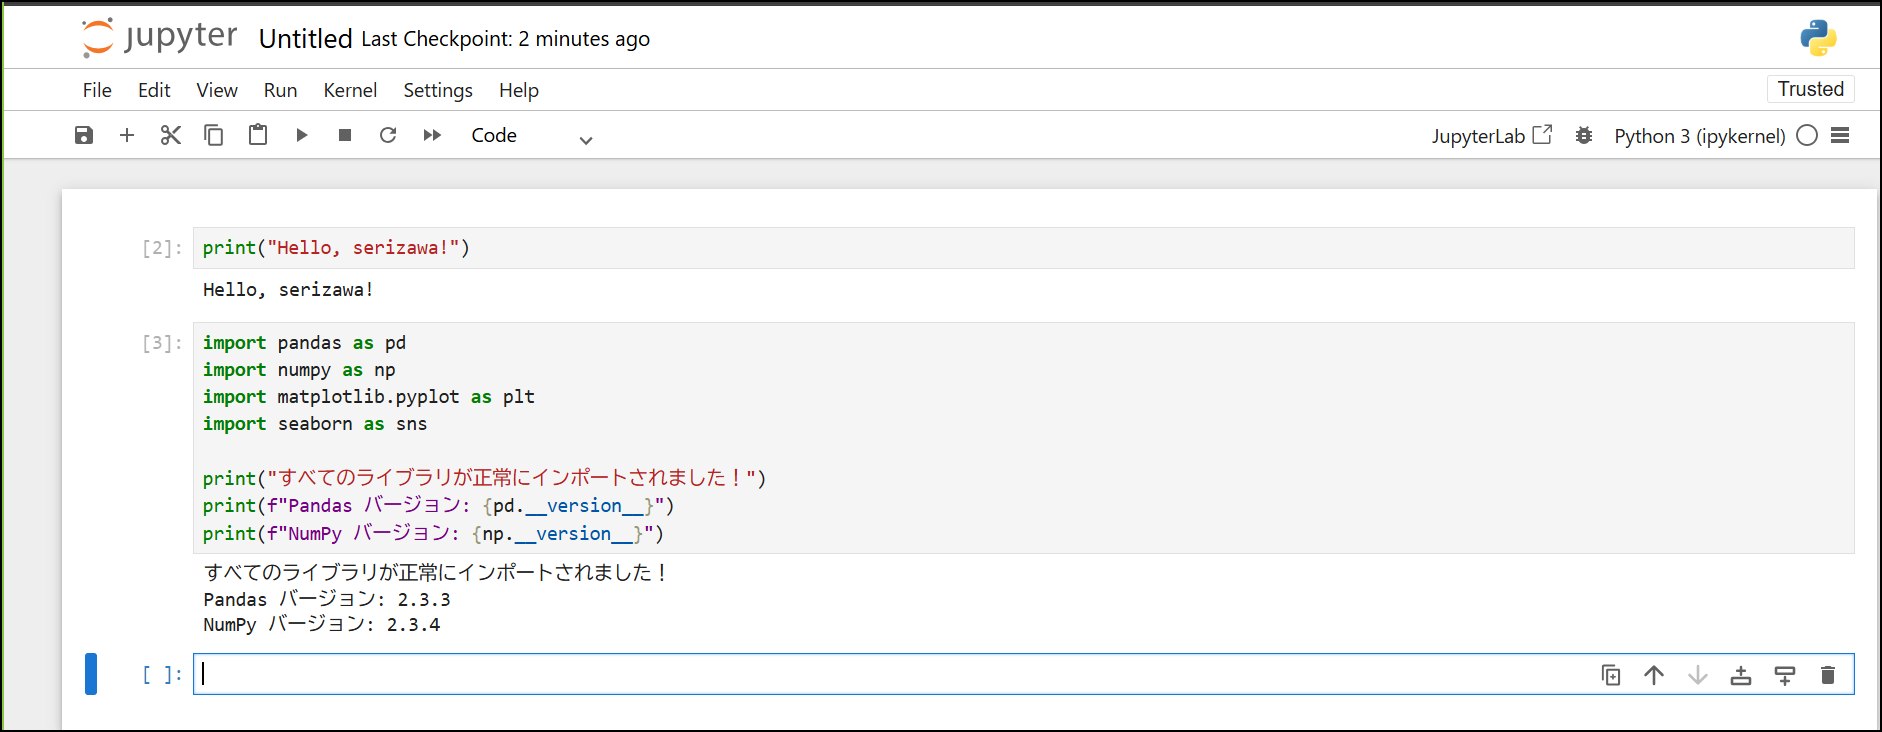Screen dimensions: 1882x732
Task: Open the File menu
Action: (97, 90)
